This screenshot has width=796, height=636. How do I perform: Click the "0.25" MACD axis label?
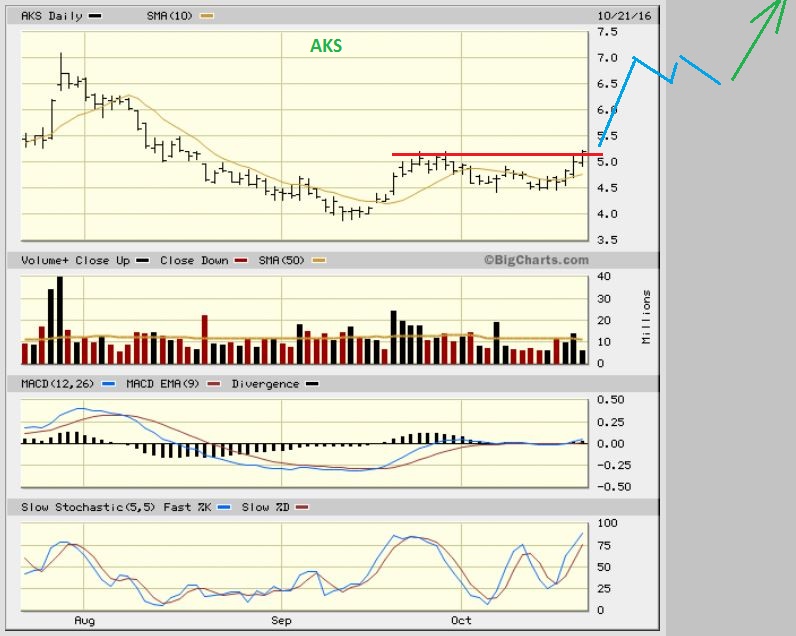[x=611, y=422]
